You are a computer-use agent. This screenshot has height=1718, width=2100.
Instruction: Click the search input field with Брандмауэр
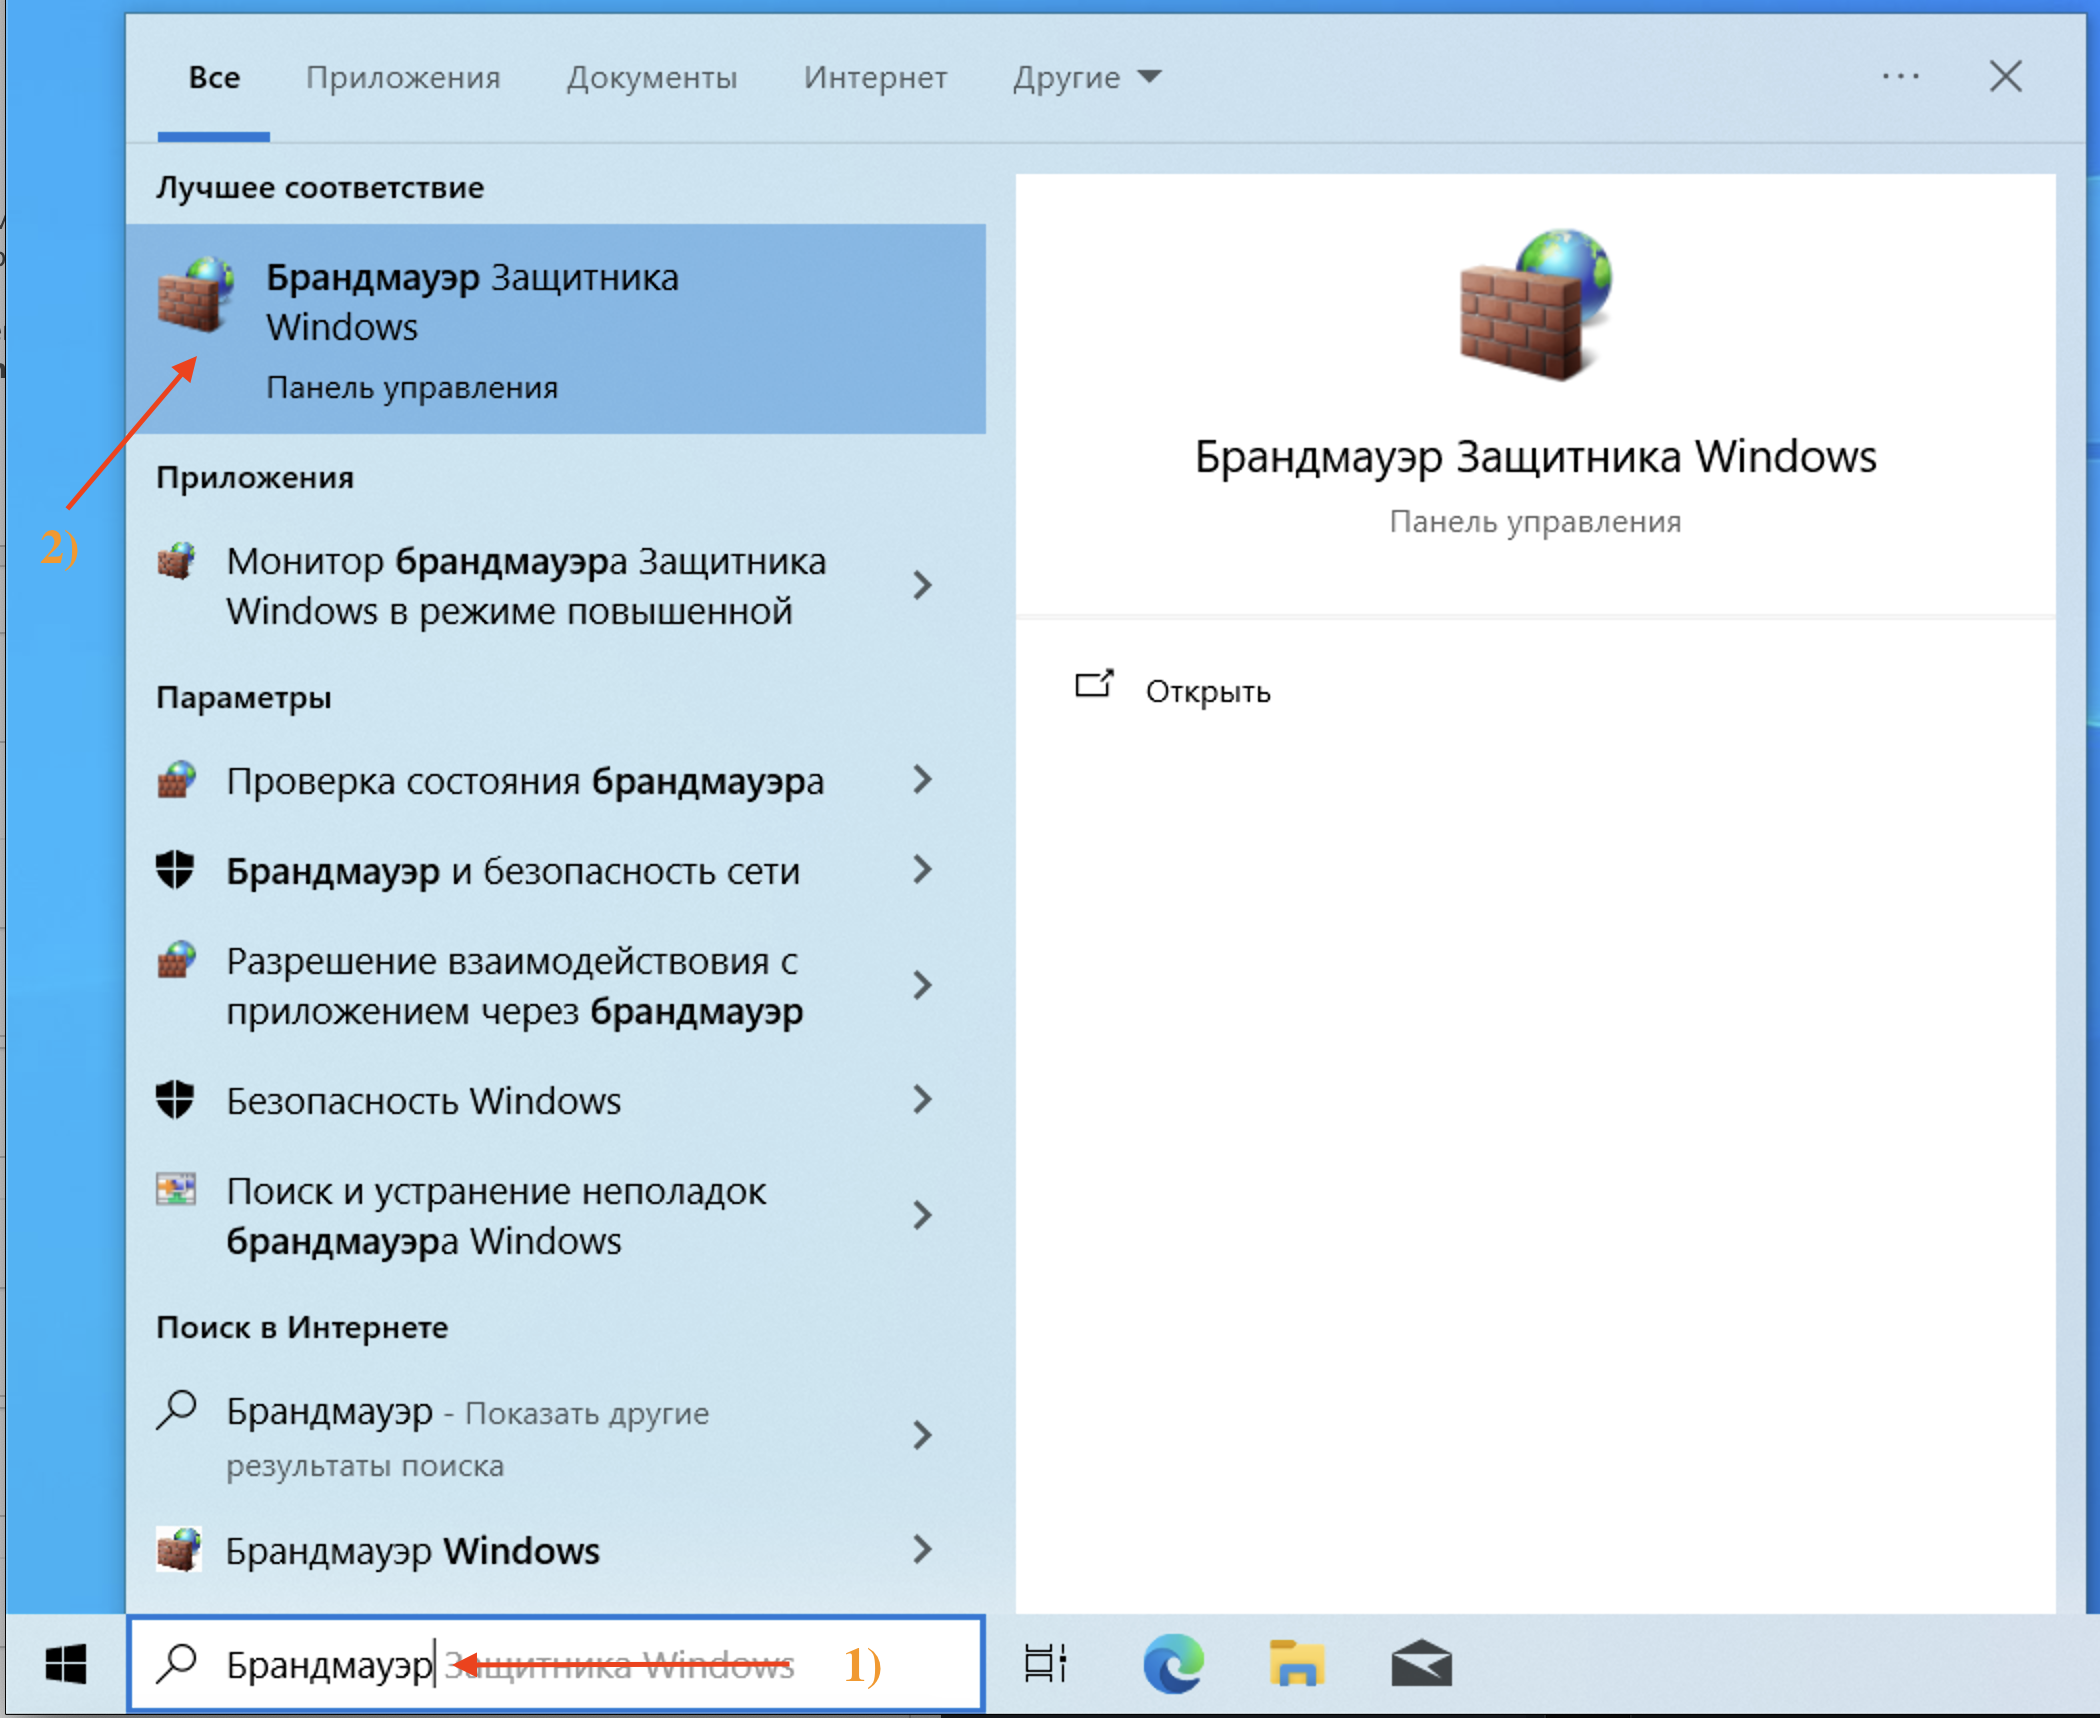(556, 1664)
